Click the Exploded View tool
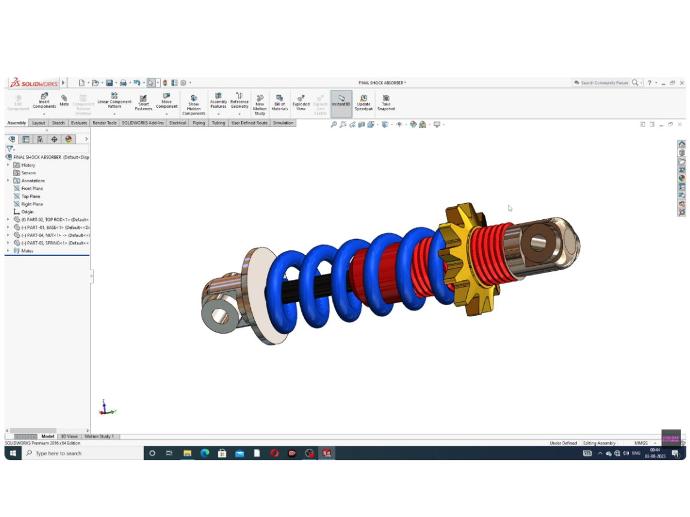This screenshot has width=690, height=517. coord(301,101)
